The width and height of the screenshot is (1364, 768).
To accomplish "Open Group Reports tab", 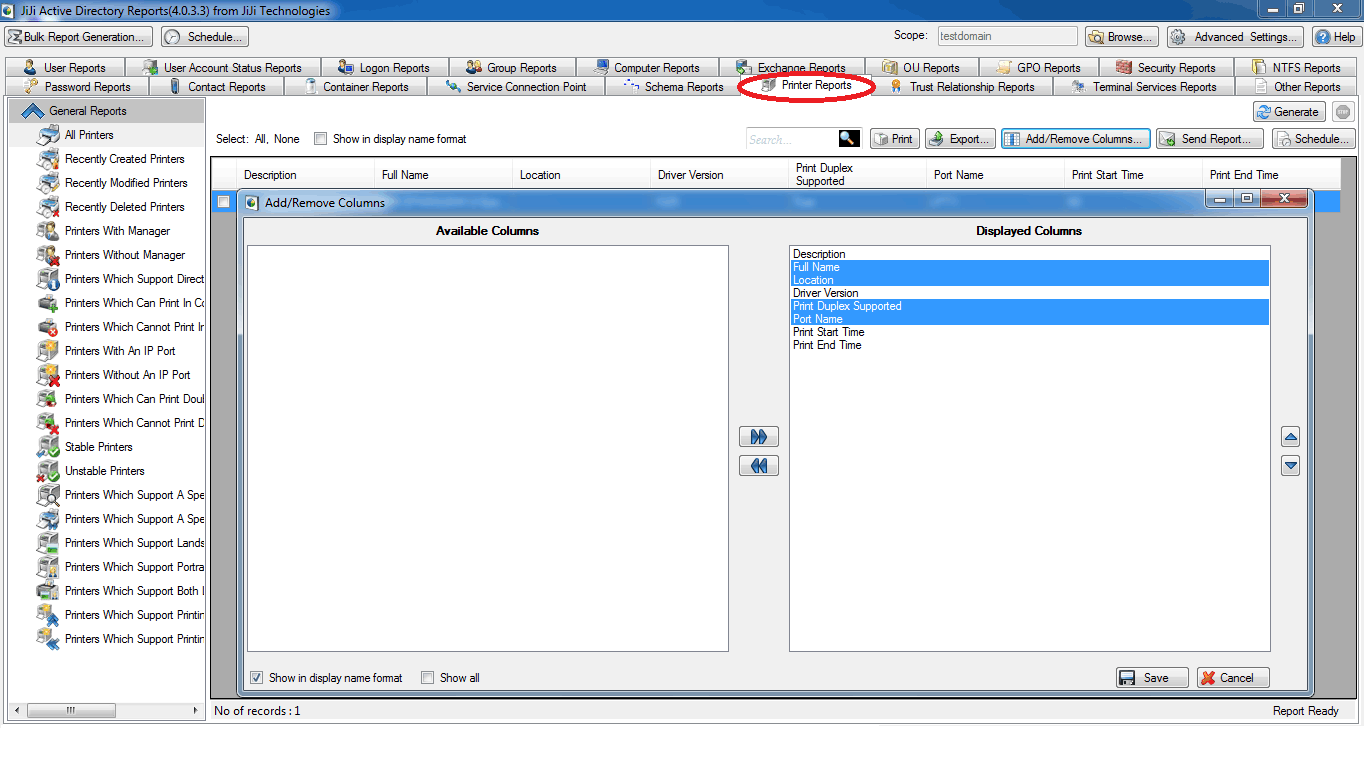I will [512, 68].
